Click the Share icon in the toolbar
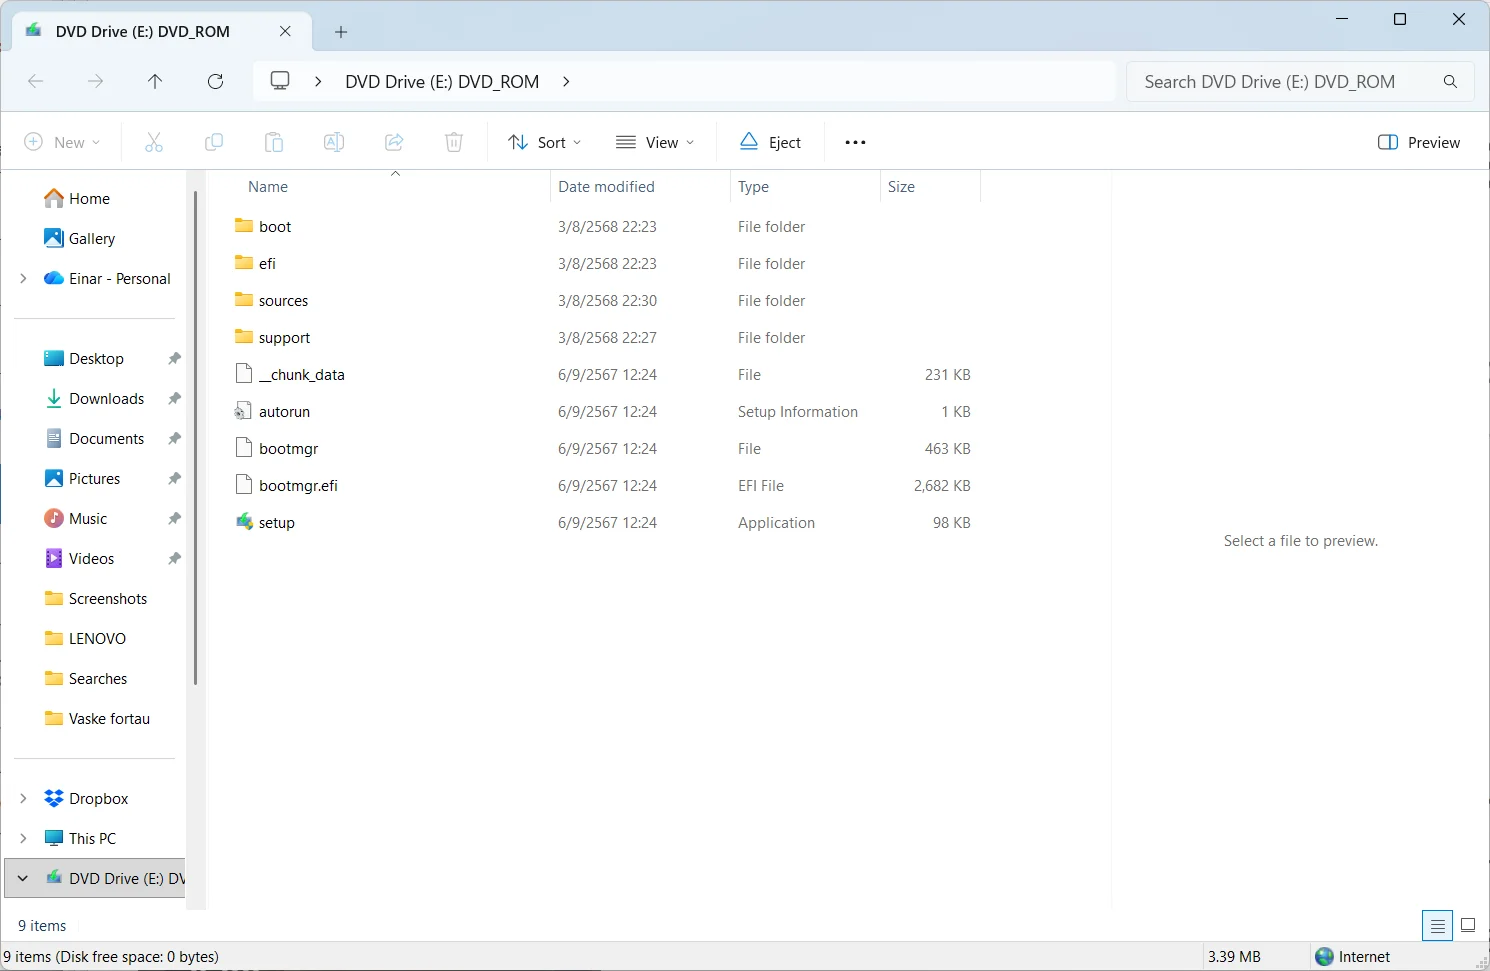Screen dimensions: 1490x971 (394, 142)
